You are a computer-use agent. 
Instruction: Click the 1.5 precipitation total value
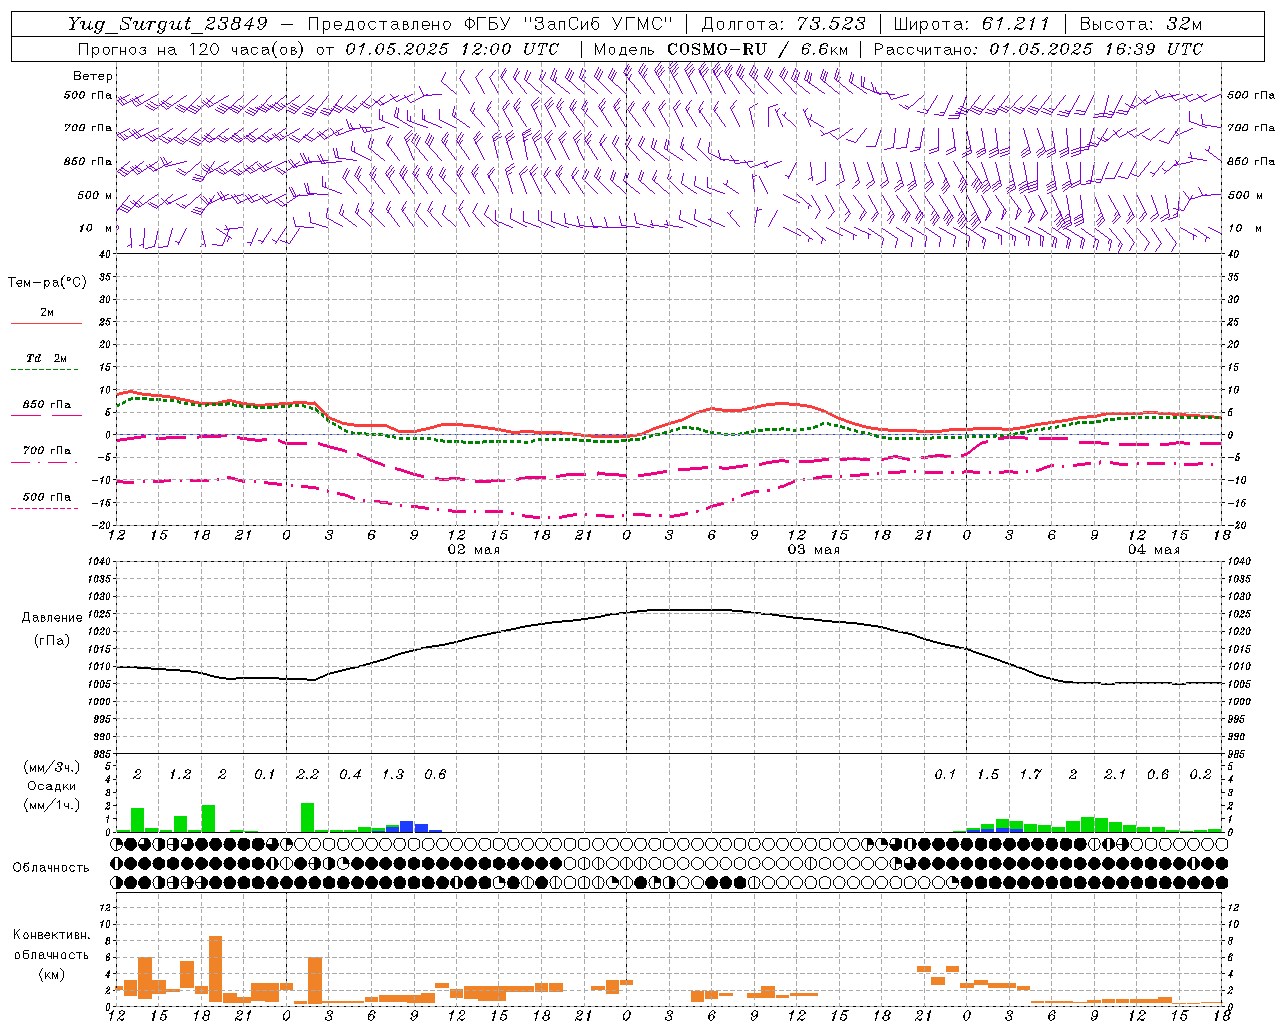988,775
